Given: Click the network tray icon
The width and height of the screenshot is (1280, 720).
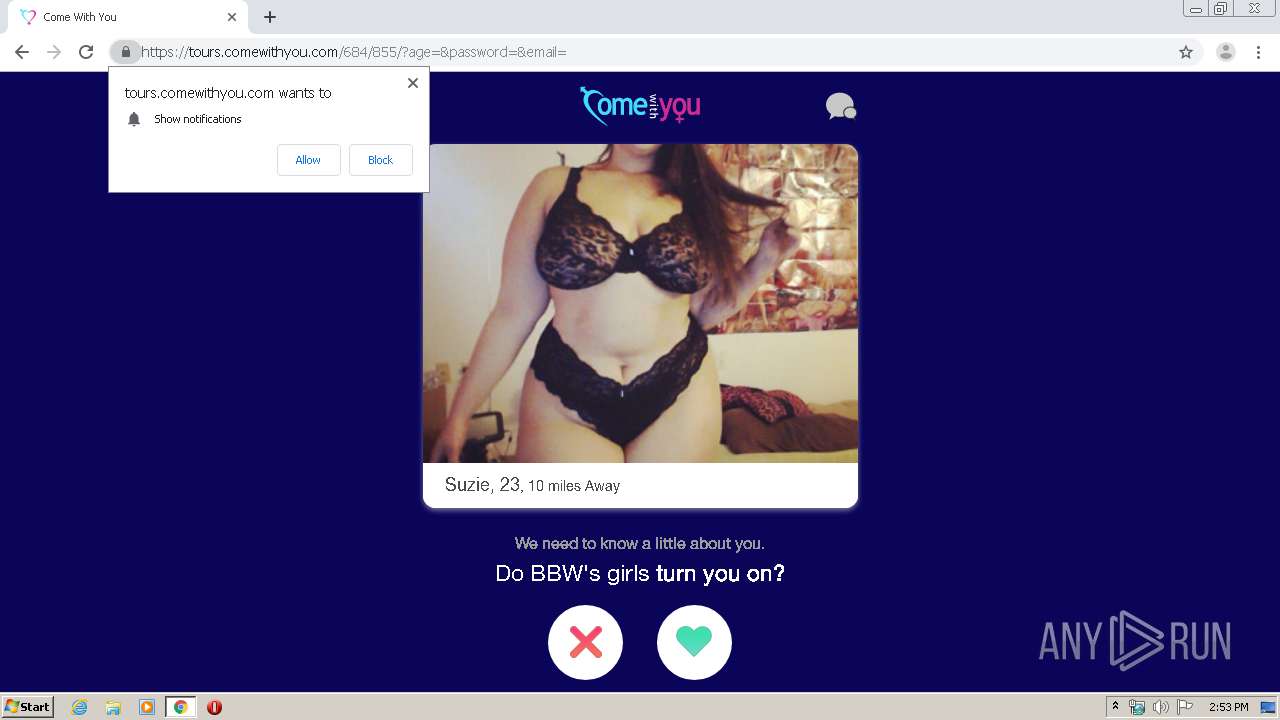Looking at the screenshot, I should pyautogui.click(x=1137, y=707).
